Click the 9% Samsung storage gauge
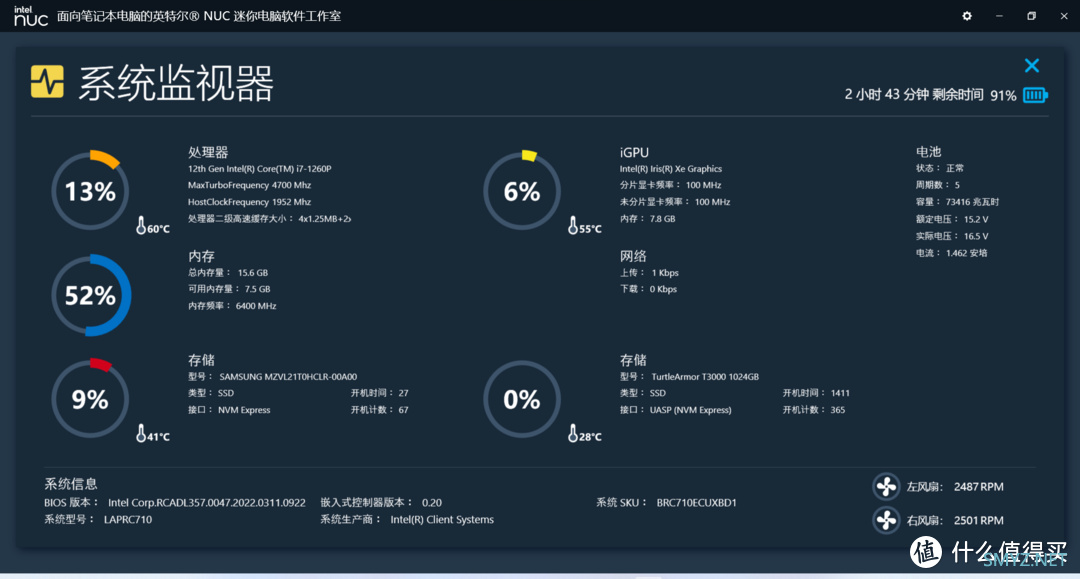Viewport: 1080px width, 579px height. (x=90, y=399)
